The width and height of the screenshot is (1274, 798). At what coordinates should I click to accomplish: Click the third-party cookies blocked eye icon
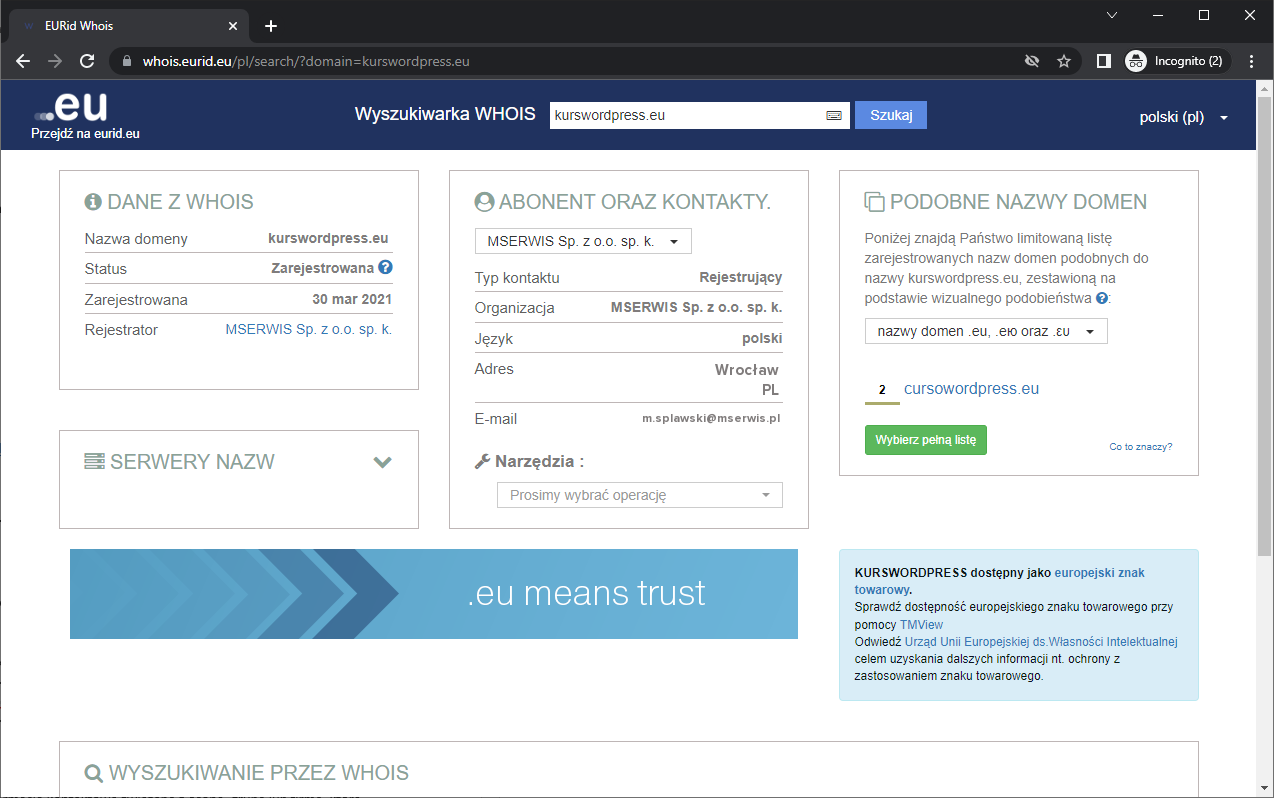(x=1032, y=61)
